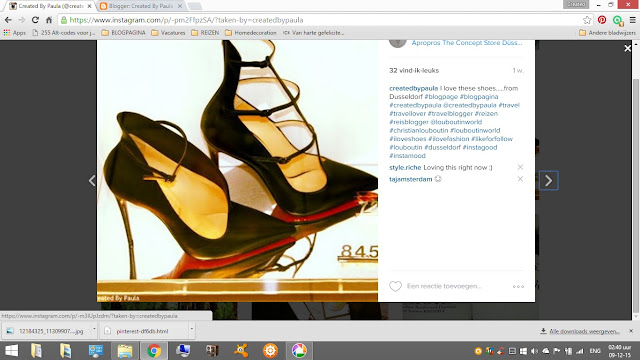Image resolution: width=640 pixels, height=360 pixels.
Task: Follow the @louboutinworld mention
Action: [x=456, y=122]
